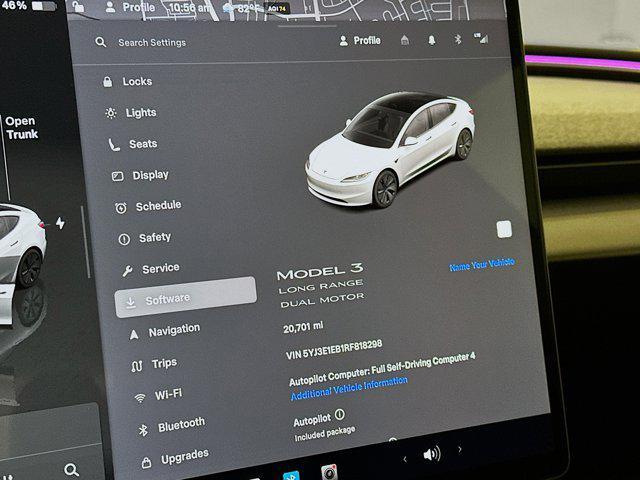Open the Profile menu in top status bar
Screen dimensions: 640x480
pyautogui.click(x=130, y=7)
